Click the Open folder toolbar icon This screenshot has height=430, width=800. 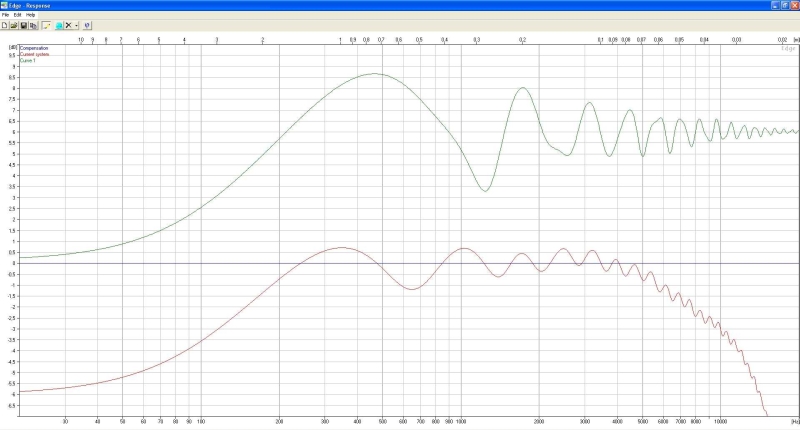coord(14,25)
